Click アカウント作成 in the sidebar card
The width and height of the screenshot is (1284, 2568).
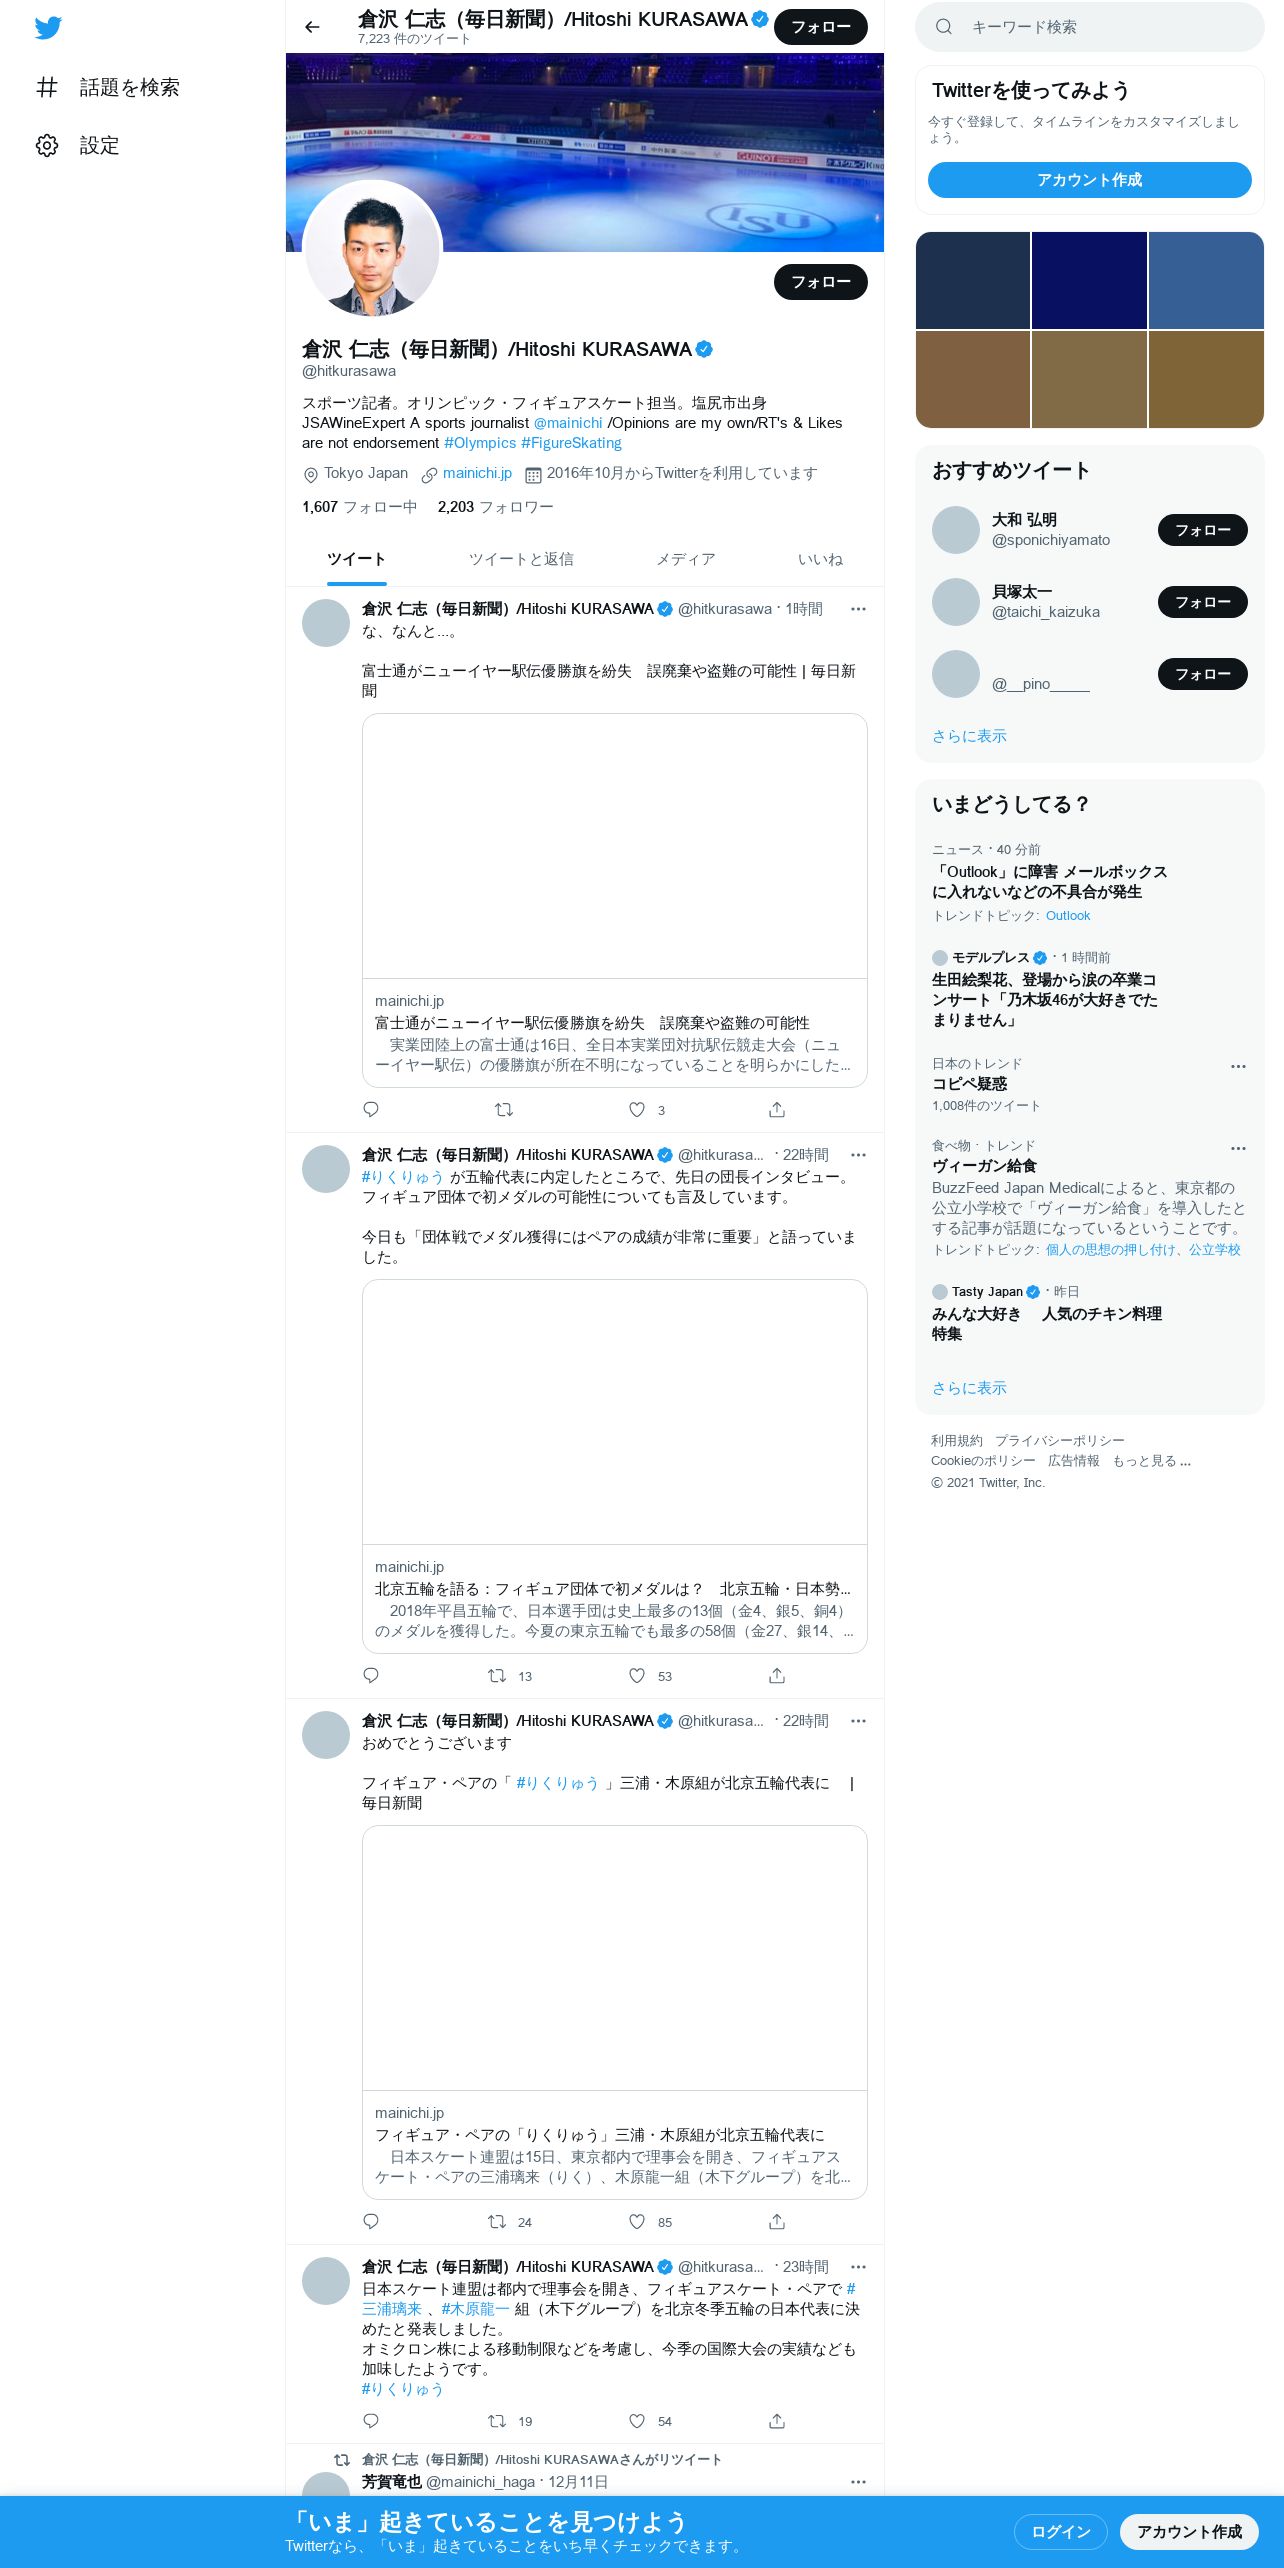pos(1089,180)
